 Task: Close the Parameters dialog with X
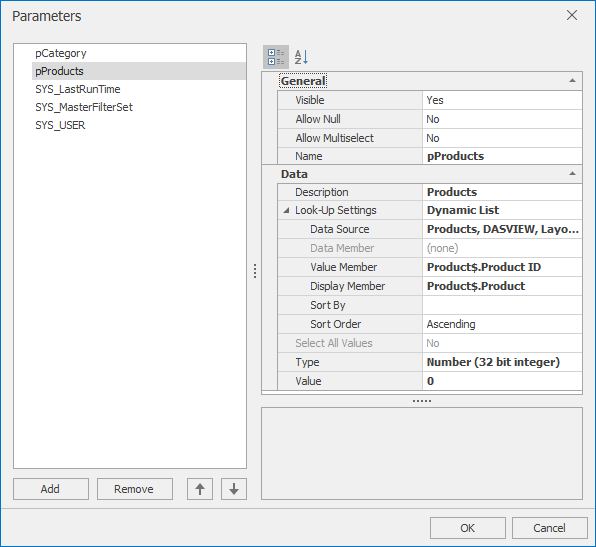tap(572, 16)
